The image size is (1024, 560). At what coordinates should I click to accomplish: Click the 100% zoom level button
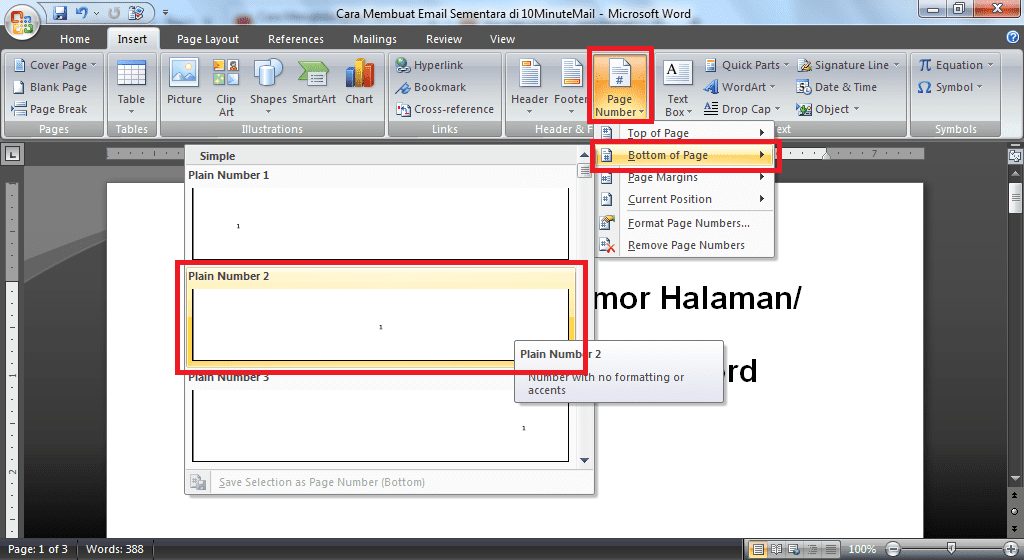pos(862,550)
